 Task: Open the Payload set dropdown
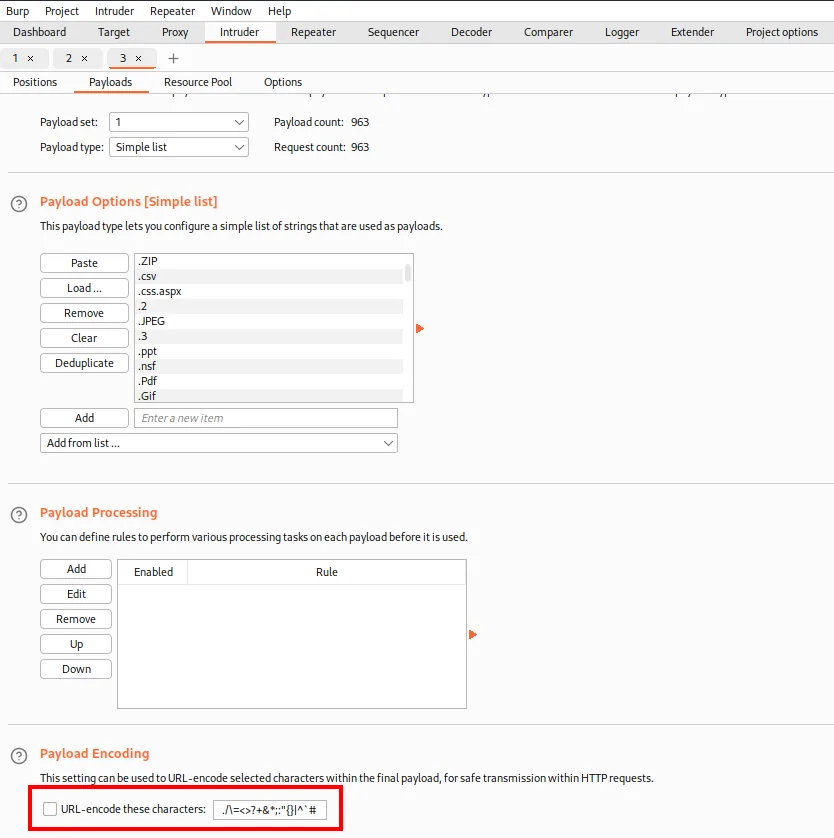click(x=179, y=122)
